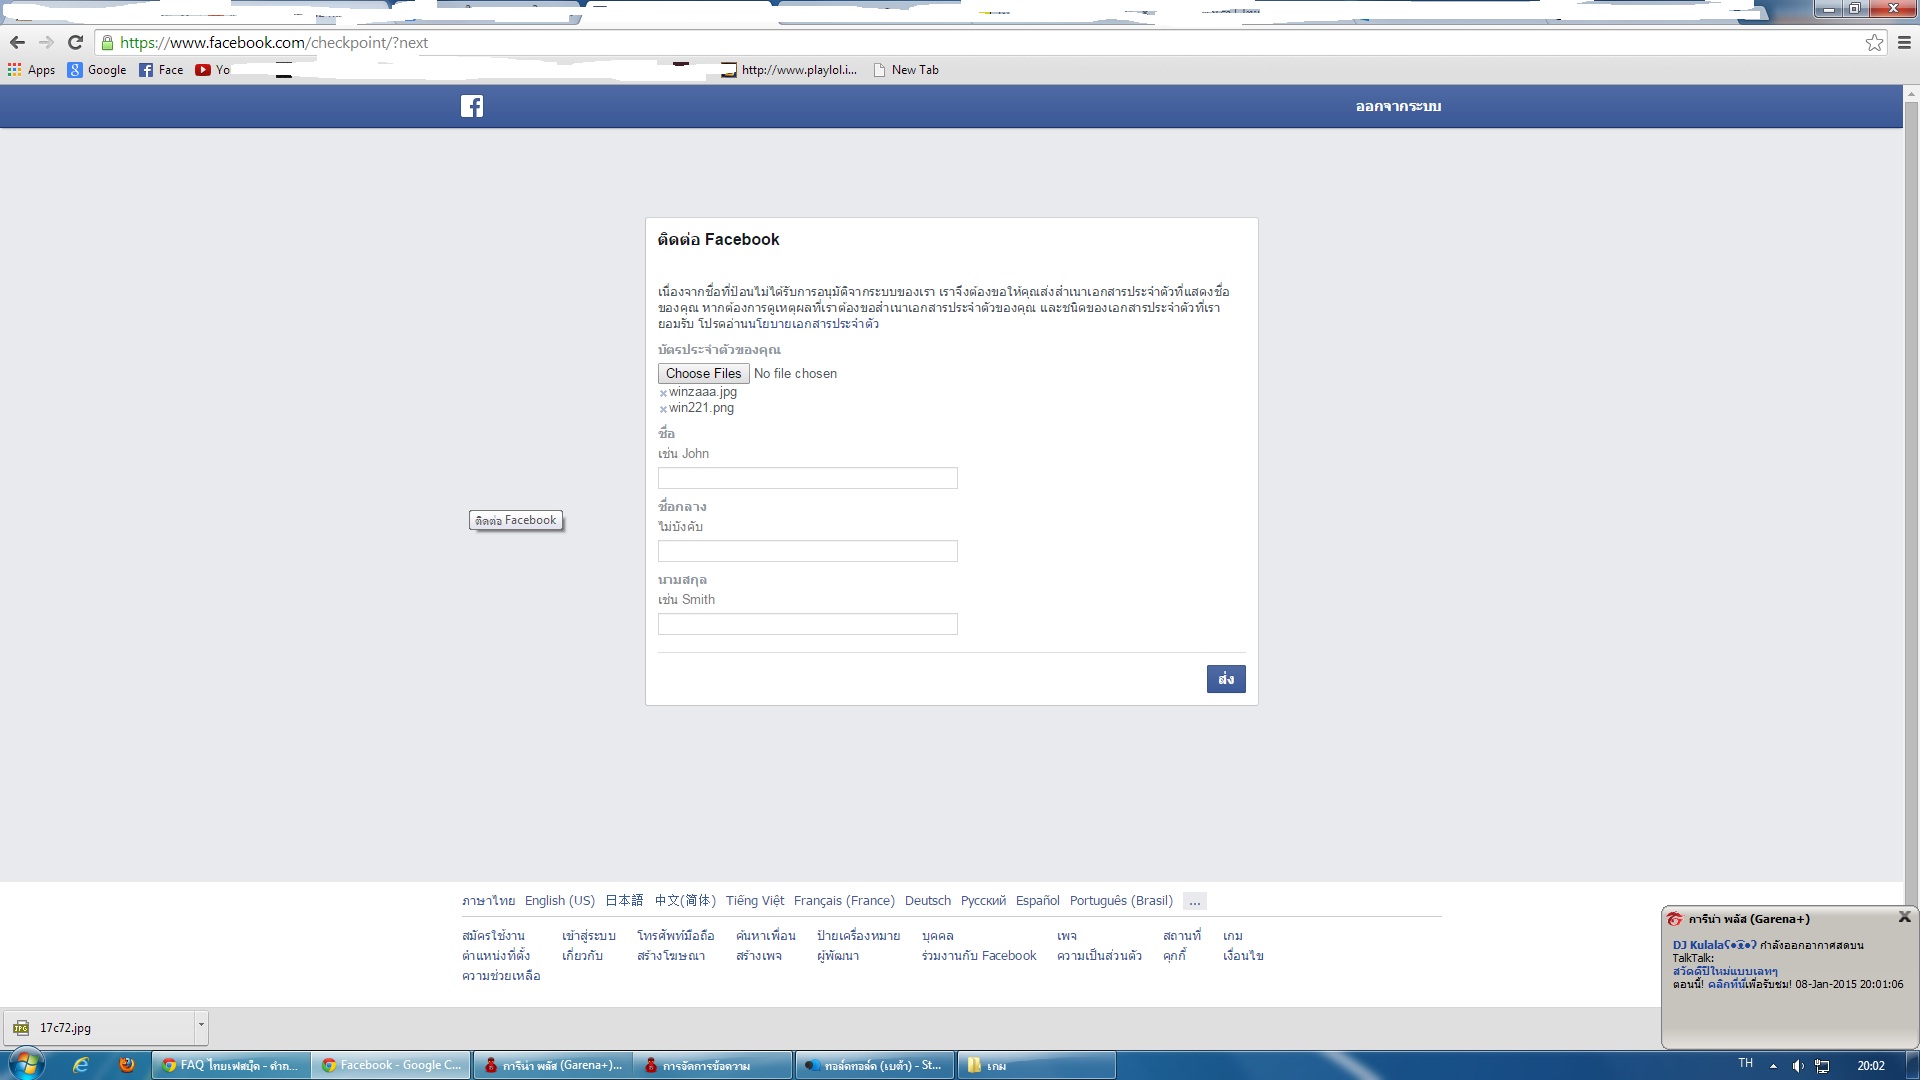The height and width of the screenshot is (1080, 1920).
Task: Click Choose Files button
Action: (x=703, y=373)
